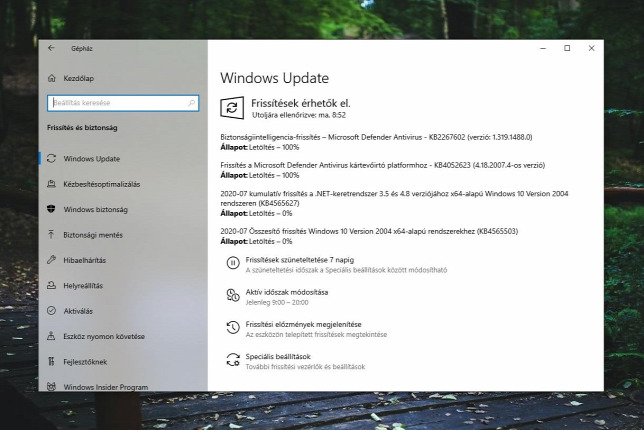Maximize the Gépház window
Screen dimensions: 644x430
567,48
